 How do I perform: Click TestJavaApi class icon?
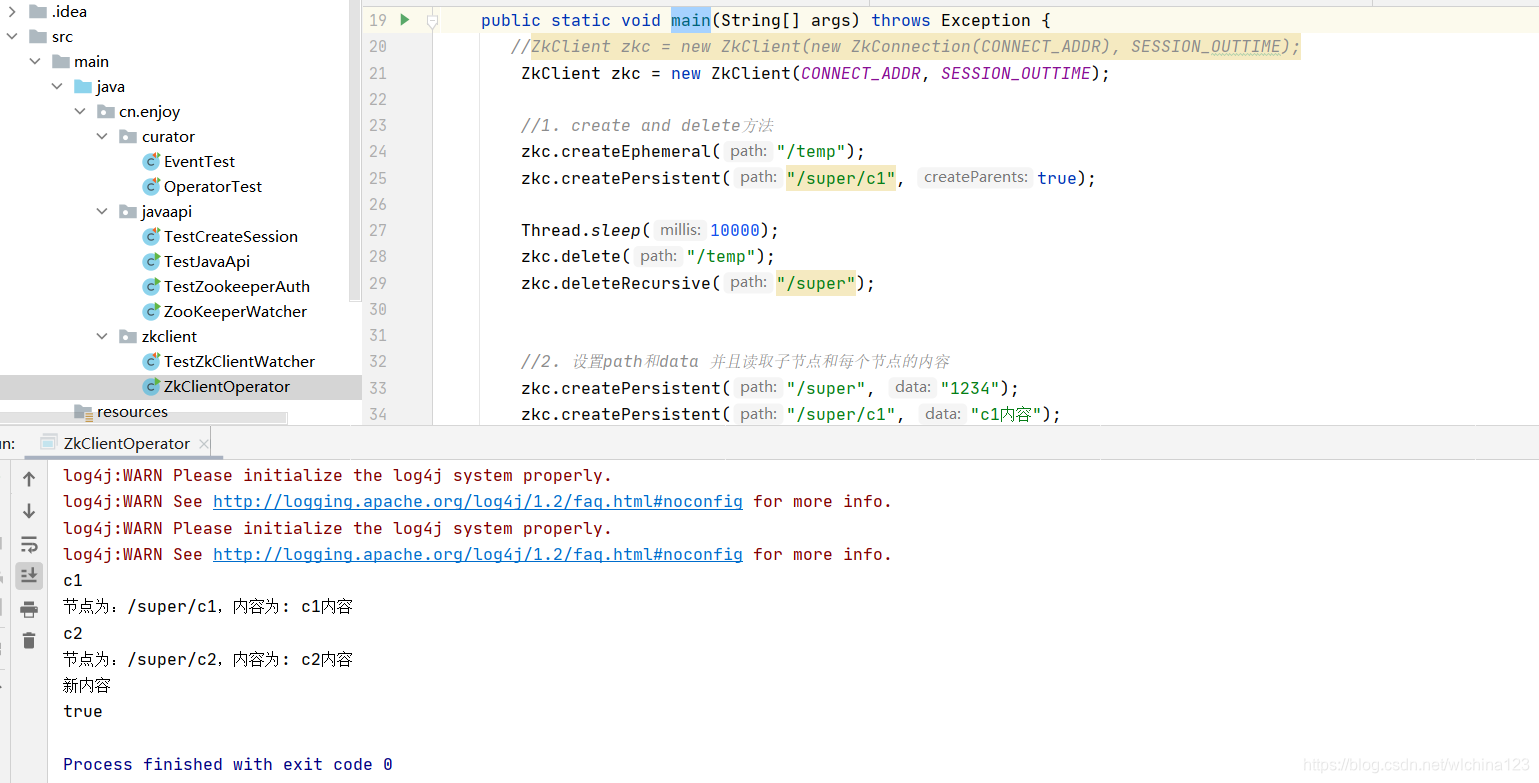151,261
